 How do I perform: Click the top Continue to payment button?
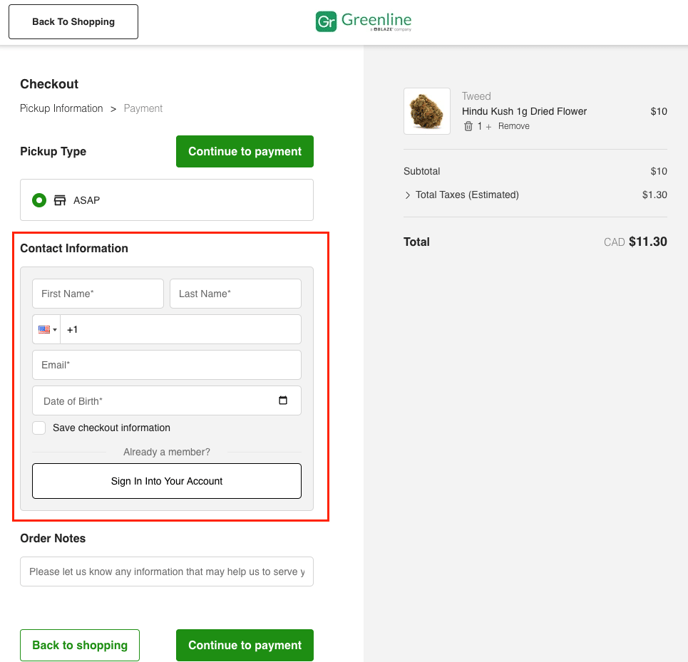pos(245,152)
